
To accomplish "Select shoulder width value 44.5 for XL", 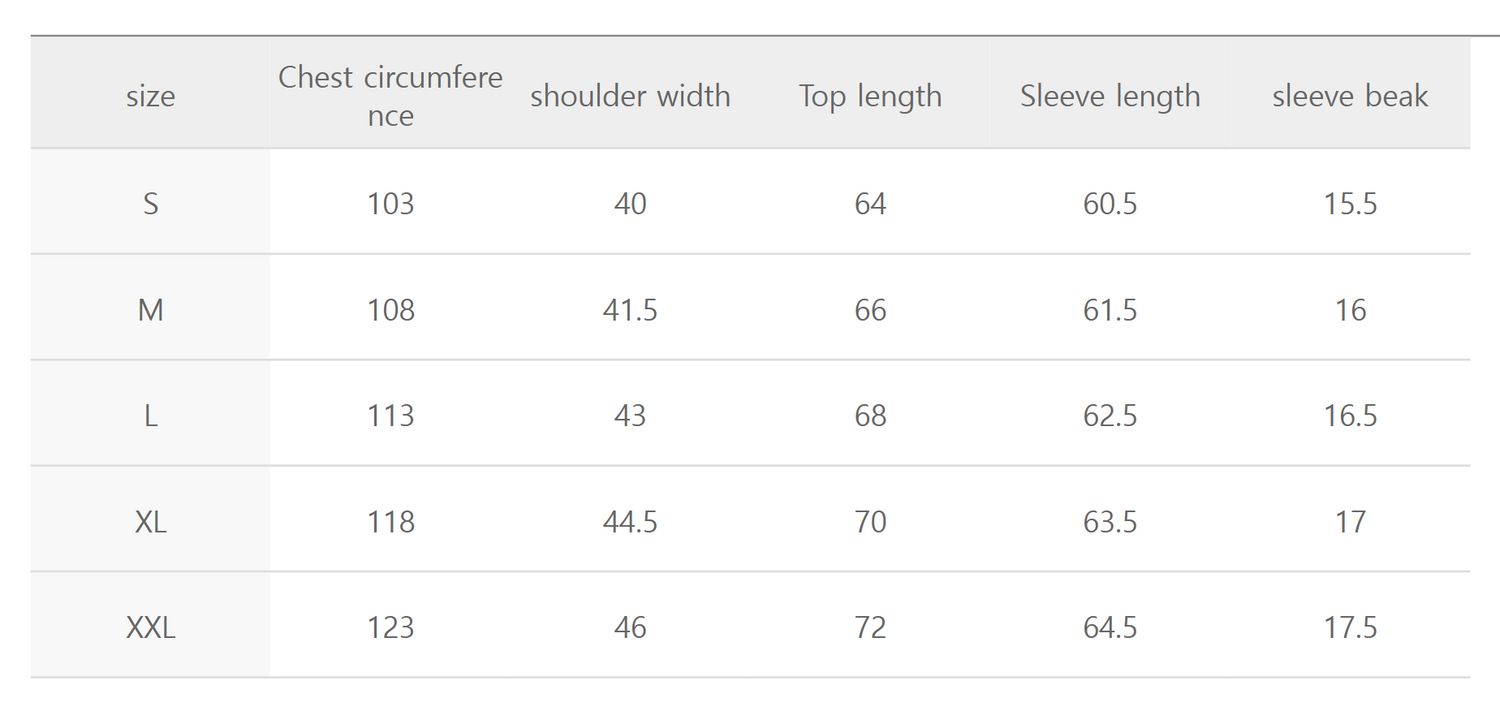I will point(630,522).
